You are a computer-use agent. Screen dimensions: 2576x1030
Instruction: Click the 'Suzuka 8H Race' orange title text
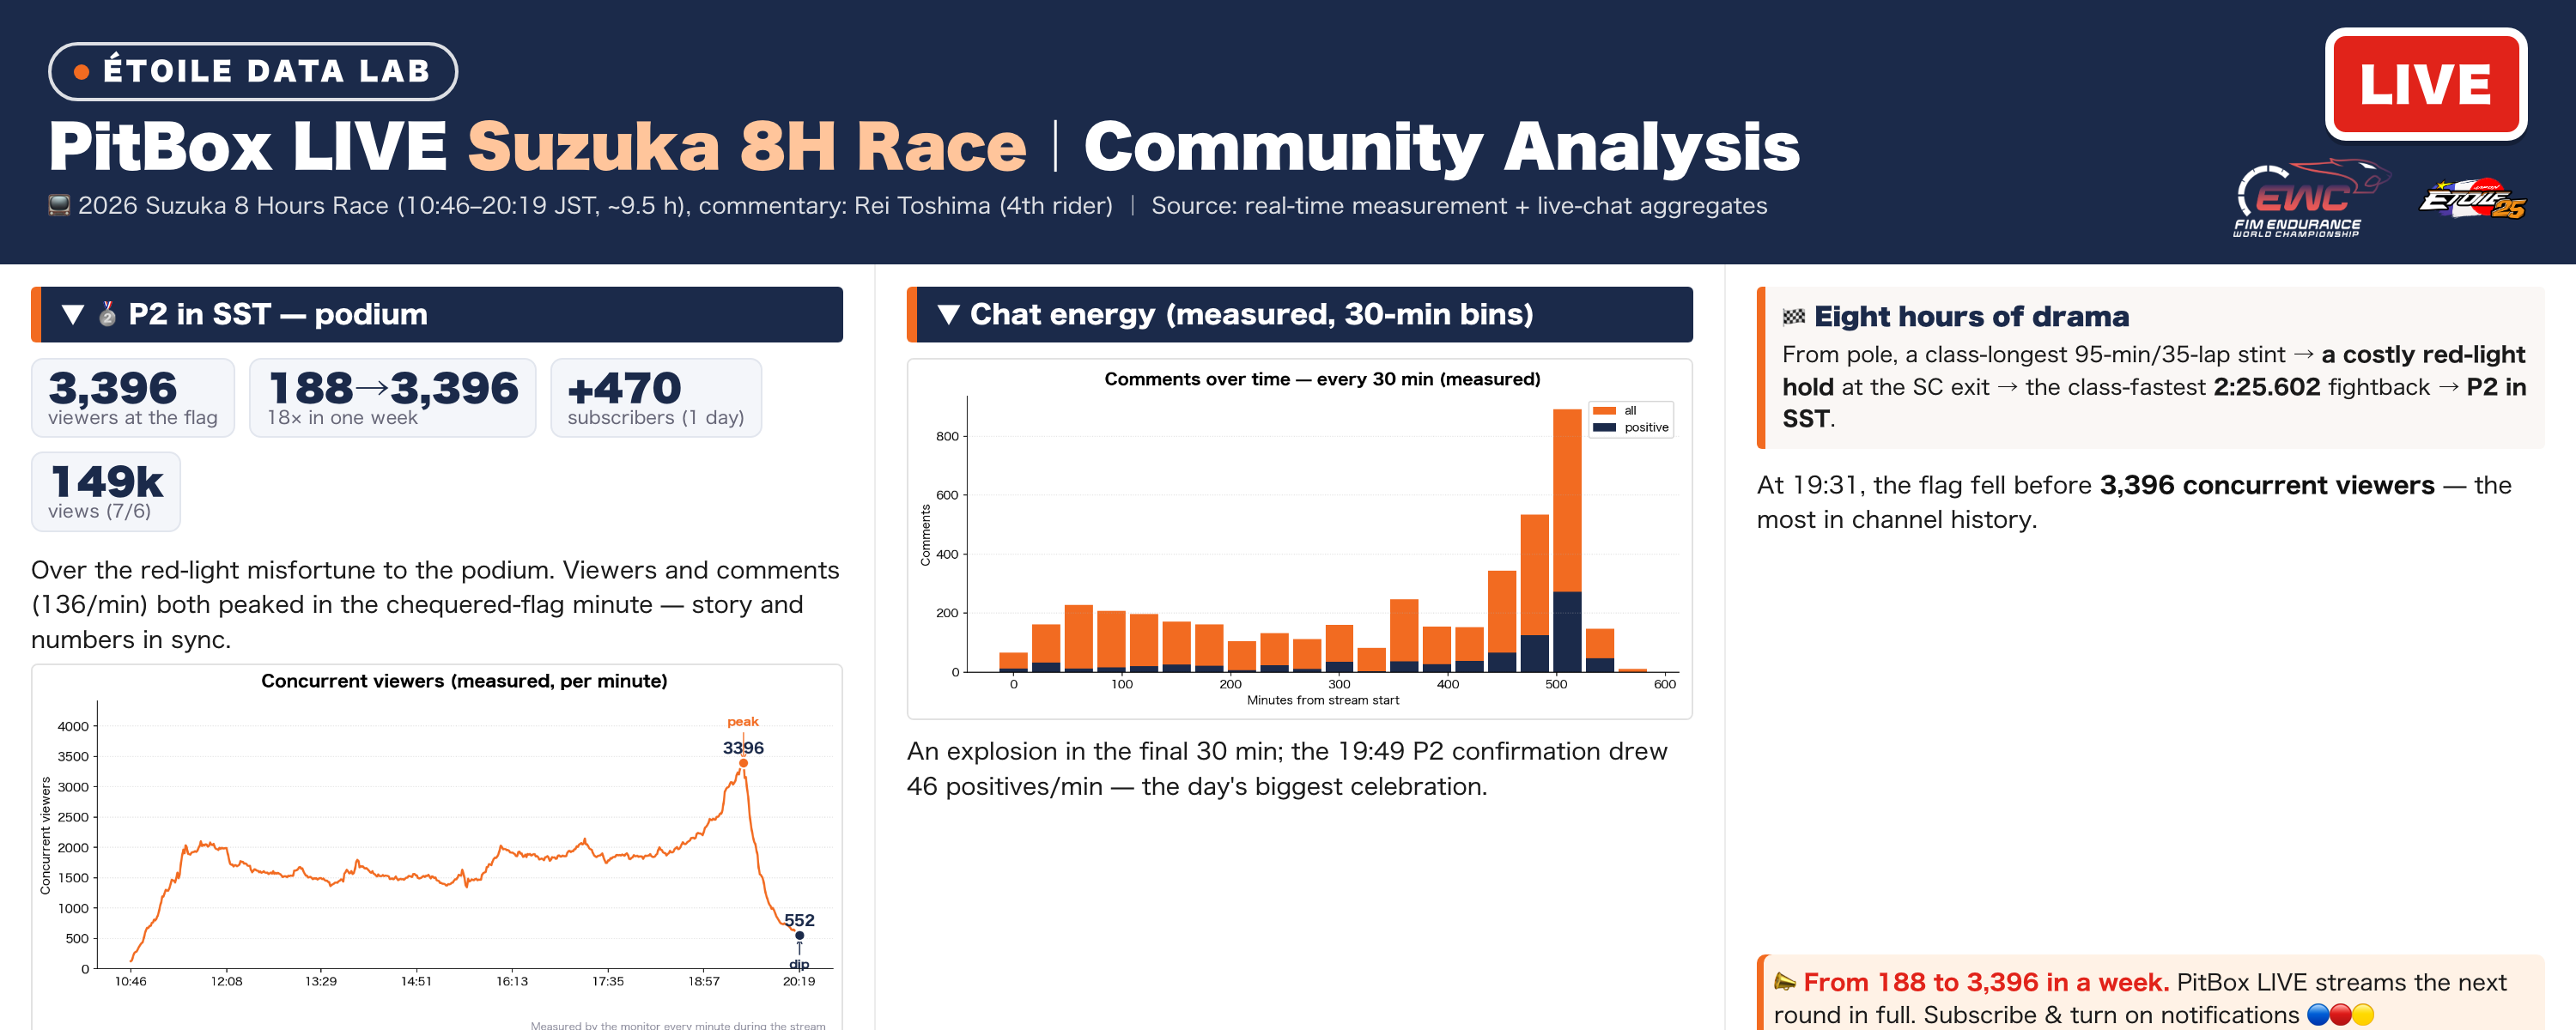point(747,147)
